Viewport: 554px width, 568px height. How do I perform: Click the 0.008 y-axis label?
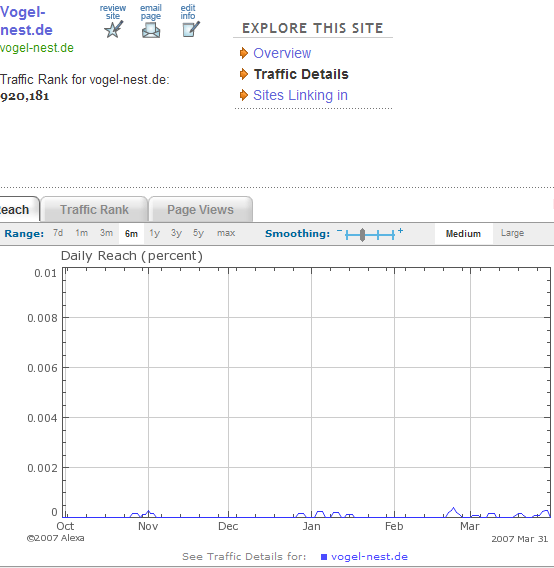pyautogui.click(x=42, y=318)
